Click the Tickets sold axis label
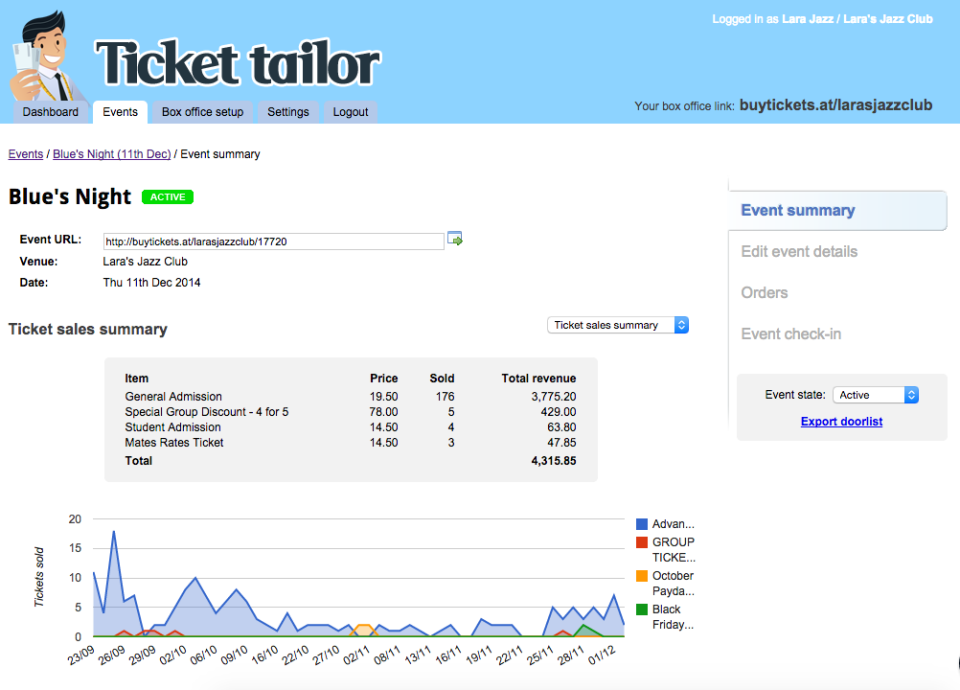960x690 pixels. [39, 577]
